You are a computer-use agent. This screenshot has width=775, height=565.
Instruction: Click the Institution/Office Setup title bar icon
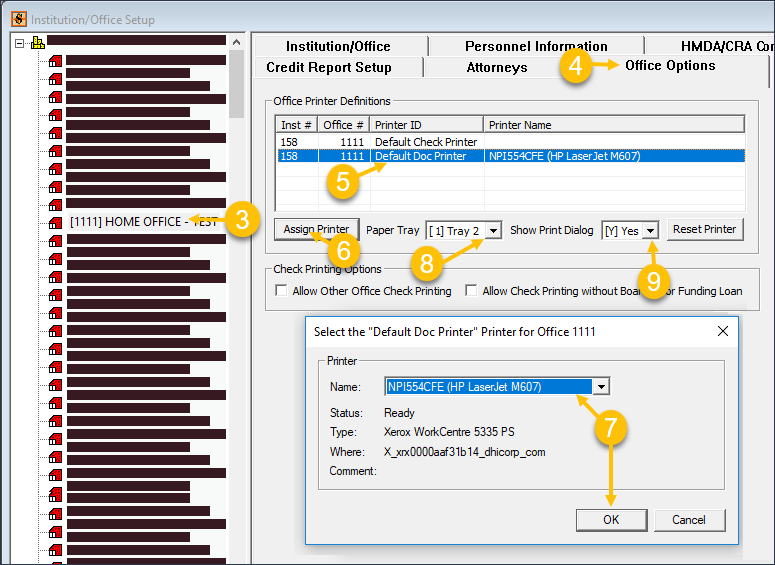18,19
